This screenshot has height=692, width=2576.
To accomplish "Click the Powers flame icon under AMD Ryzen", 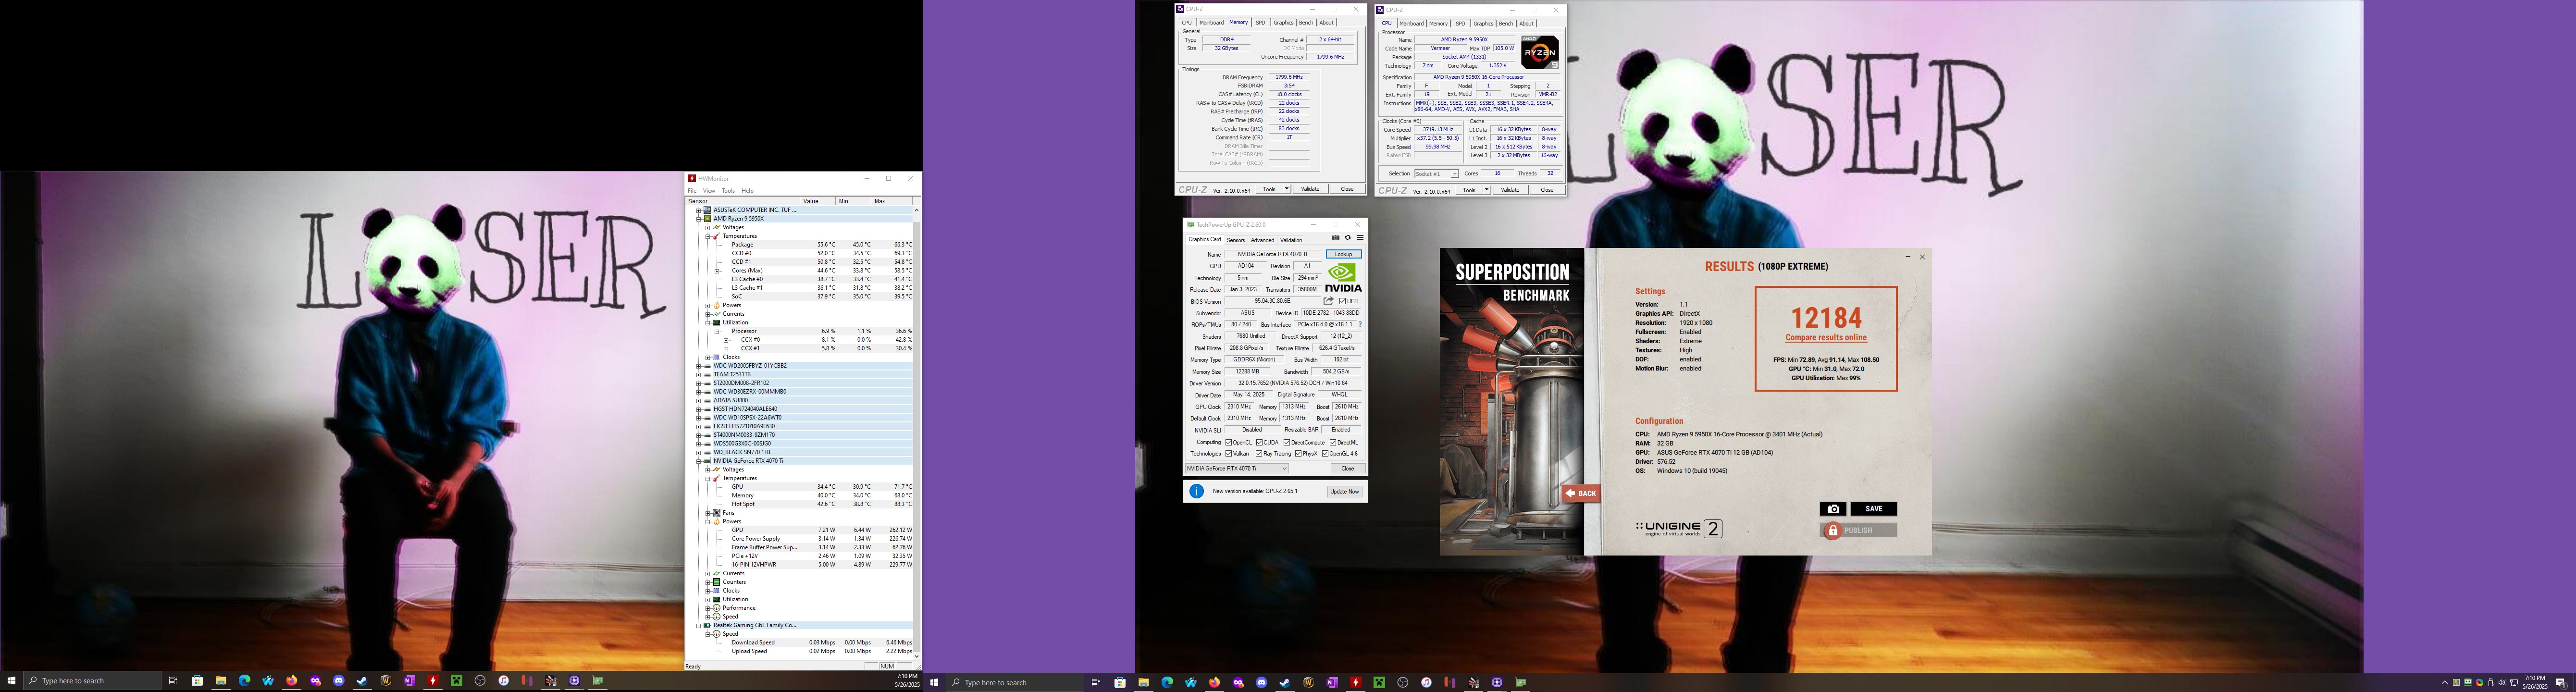I will [717, 305].
